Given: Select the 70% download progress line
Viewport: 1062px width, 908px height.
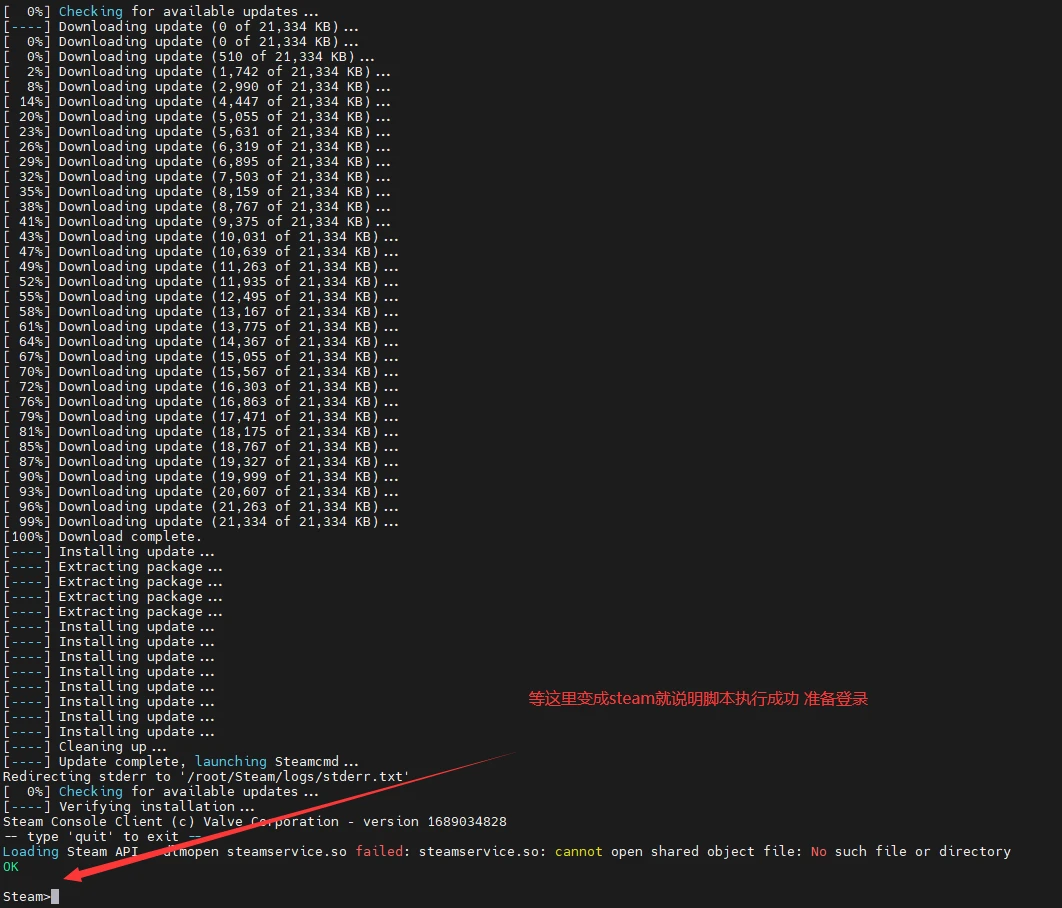Looking at the screenshot, I should tap(200, 371).
